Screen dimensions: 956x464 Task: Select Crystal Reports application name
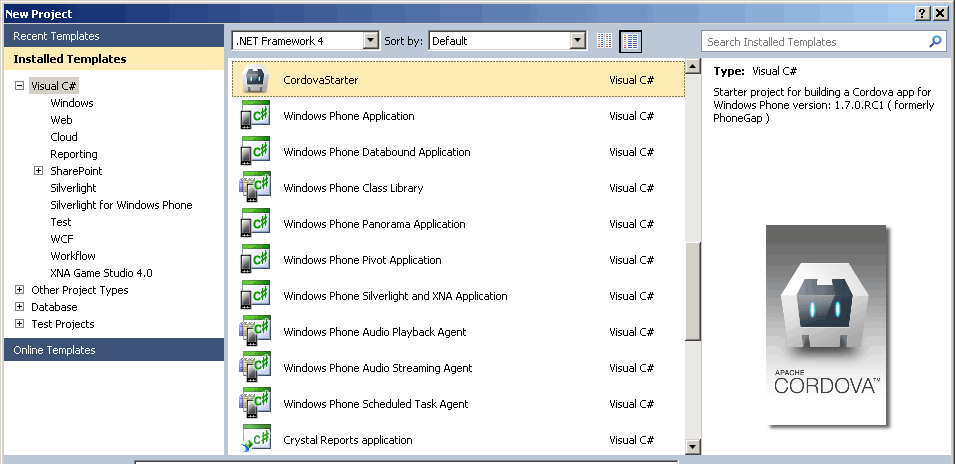point(348,440)
